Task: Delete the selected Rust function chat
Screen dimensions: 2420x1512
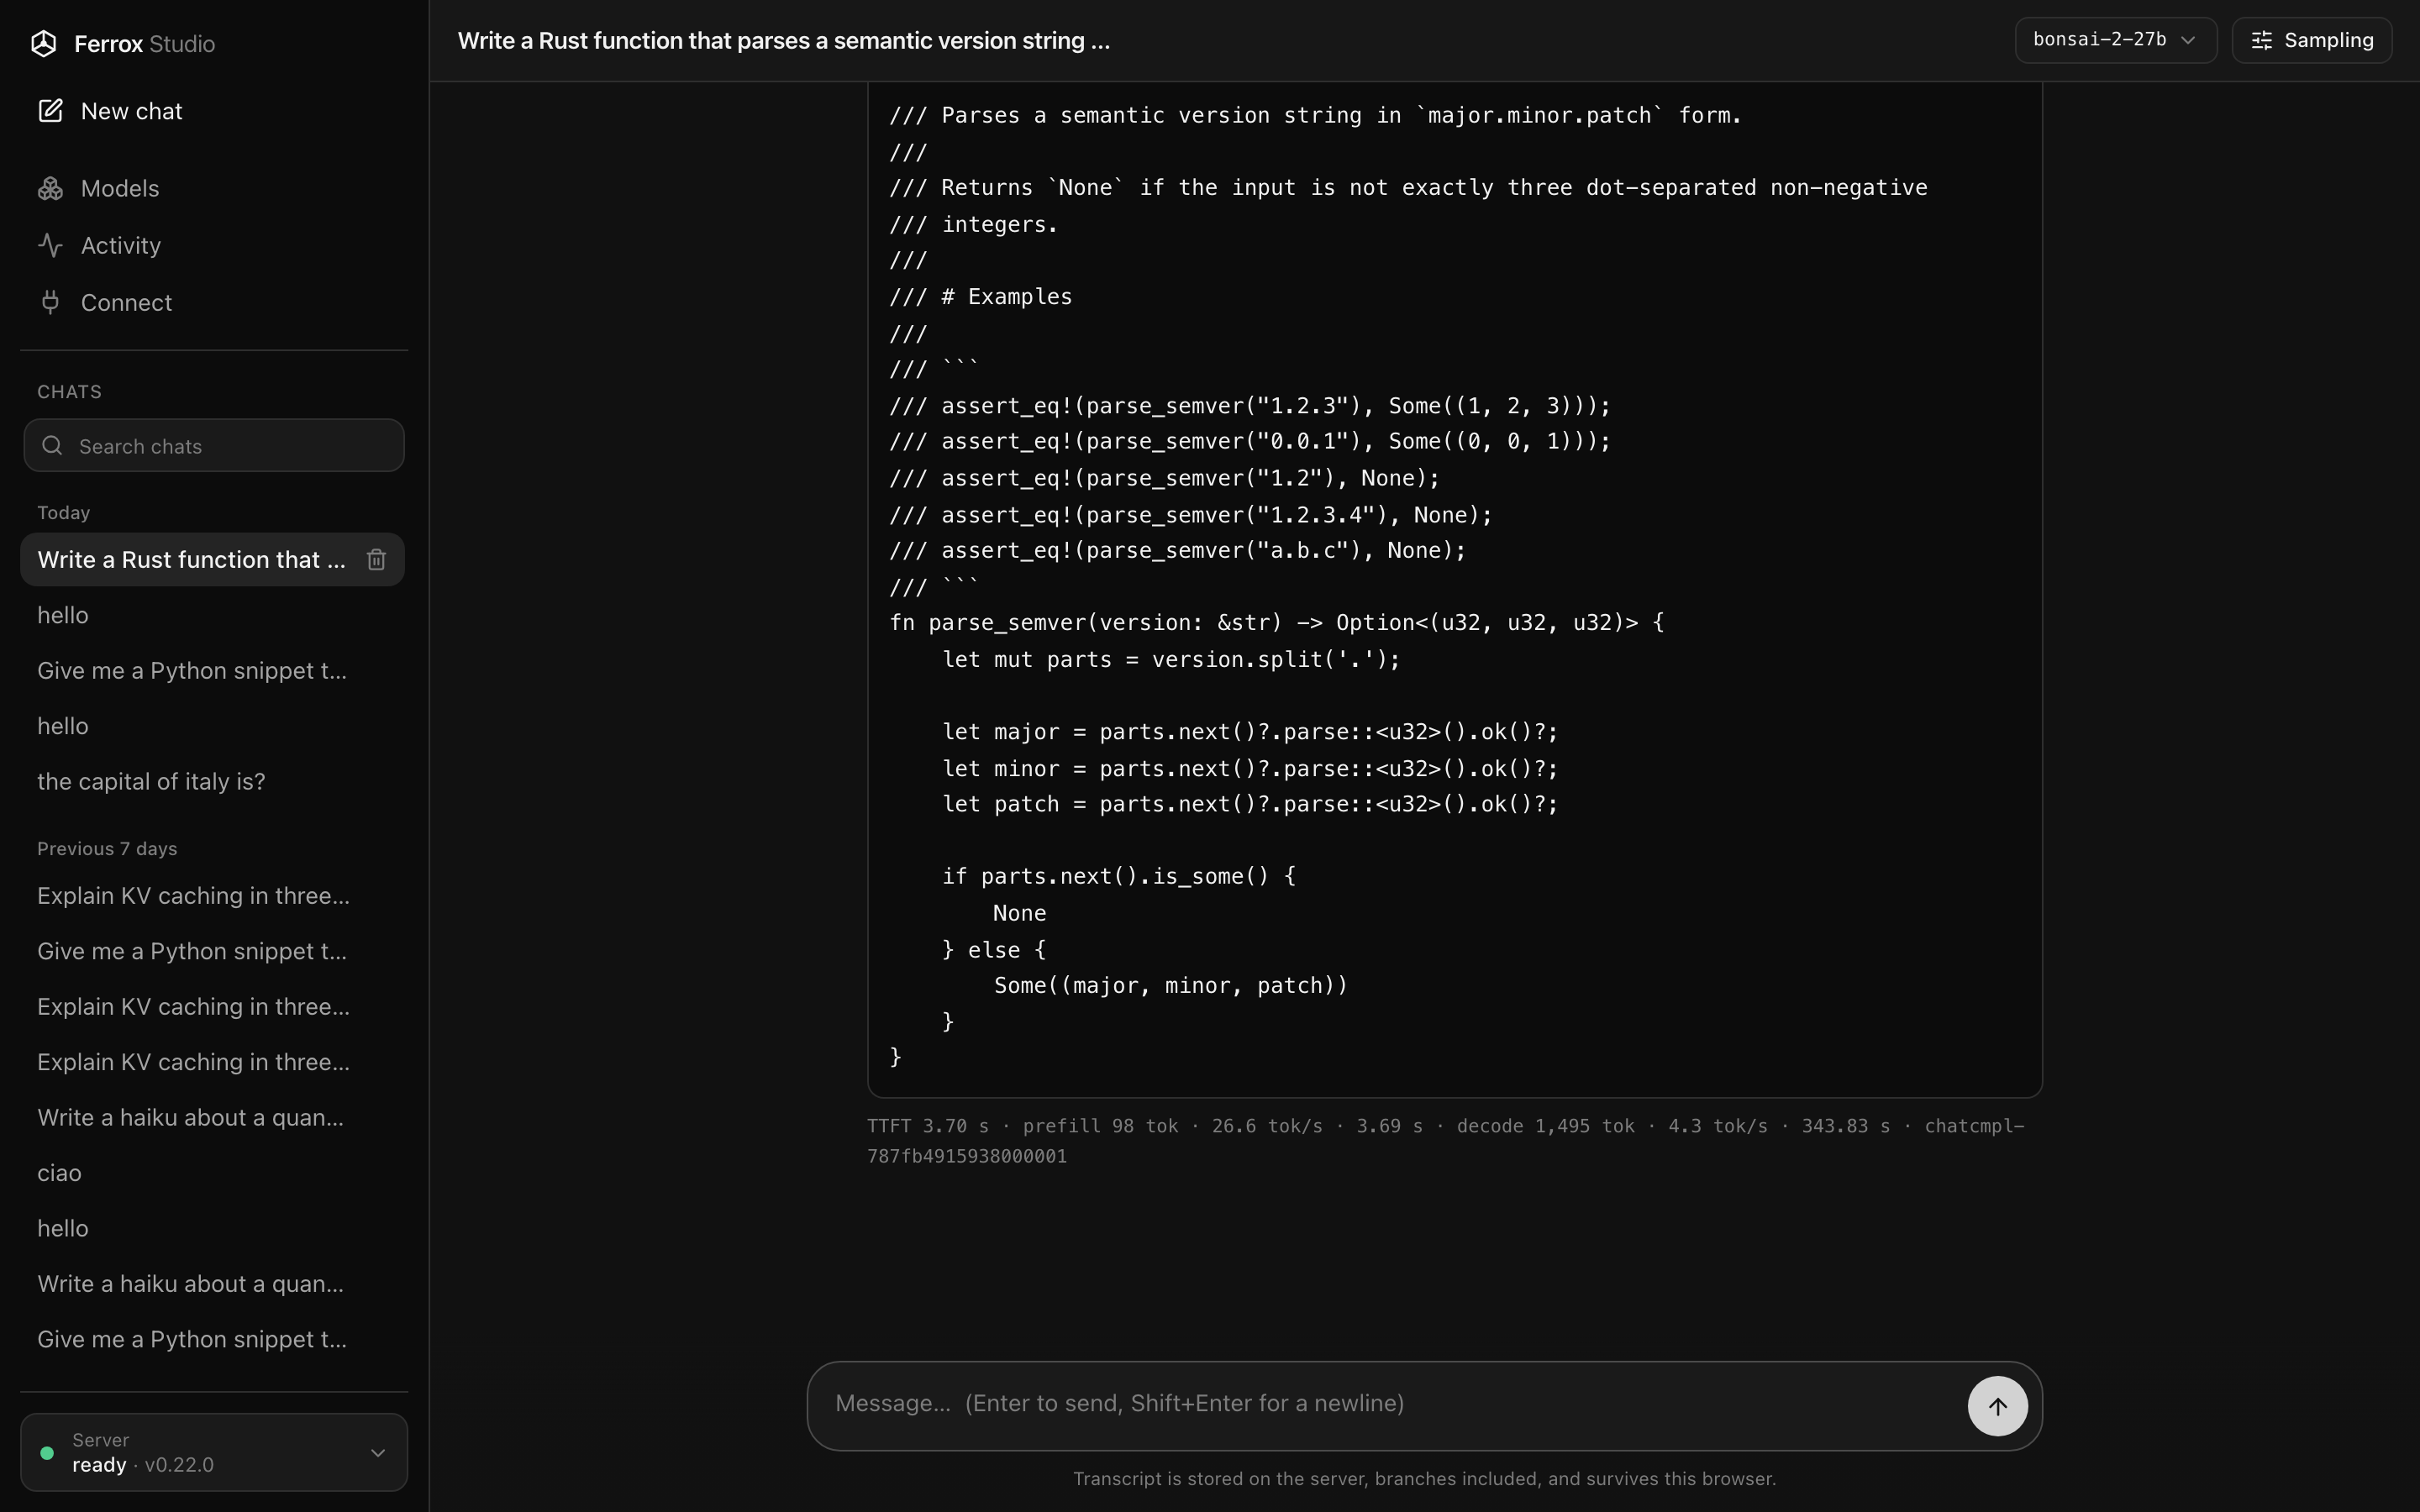Action: click(376, 560)
